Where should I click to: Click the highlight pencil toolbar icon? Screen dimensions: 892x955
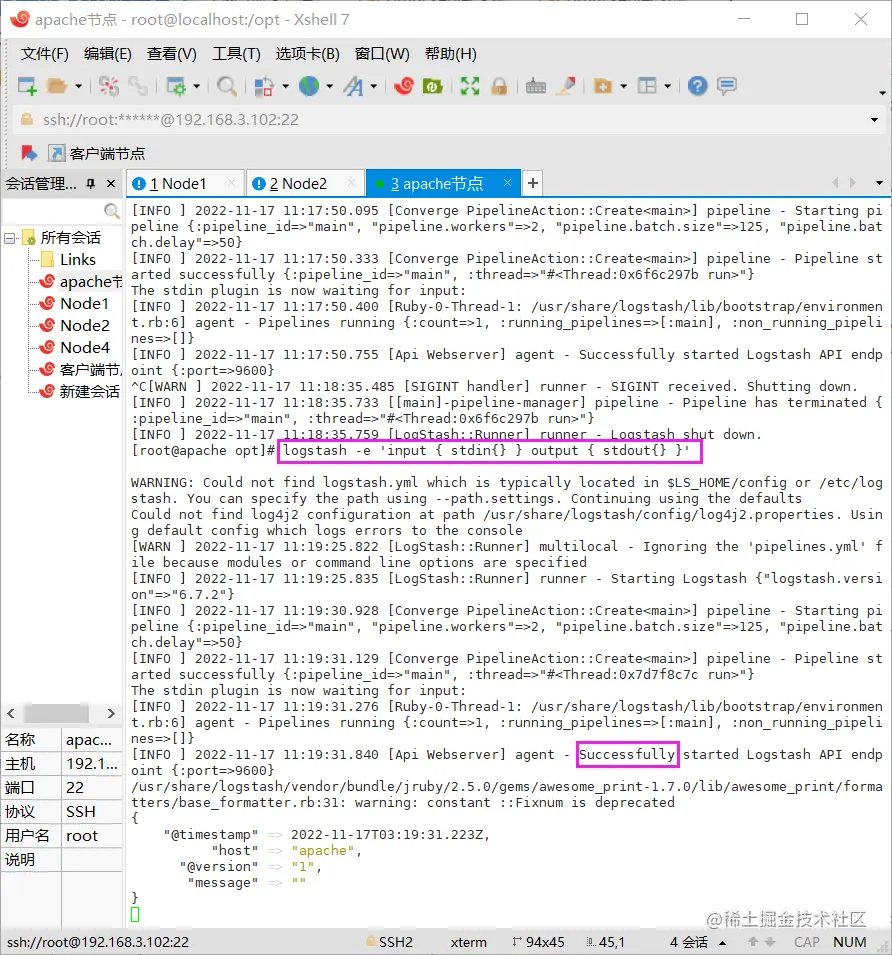tap(567, 86)
